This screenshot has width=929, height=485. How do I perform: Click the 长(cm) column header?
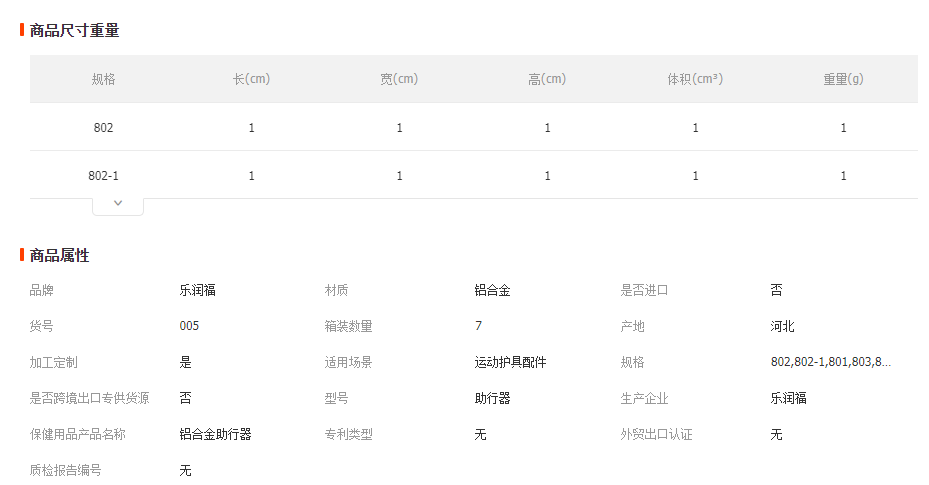coord(251,79)
